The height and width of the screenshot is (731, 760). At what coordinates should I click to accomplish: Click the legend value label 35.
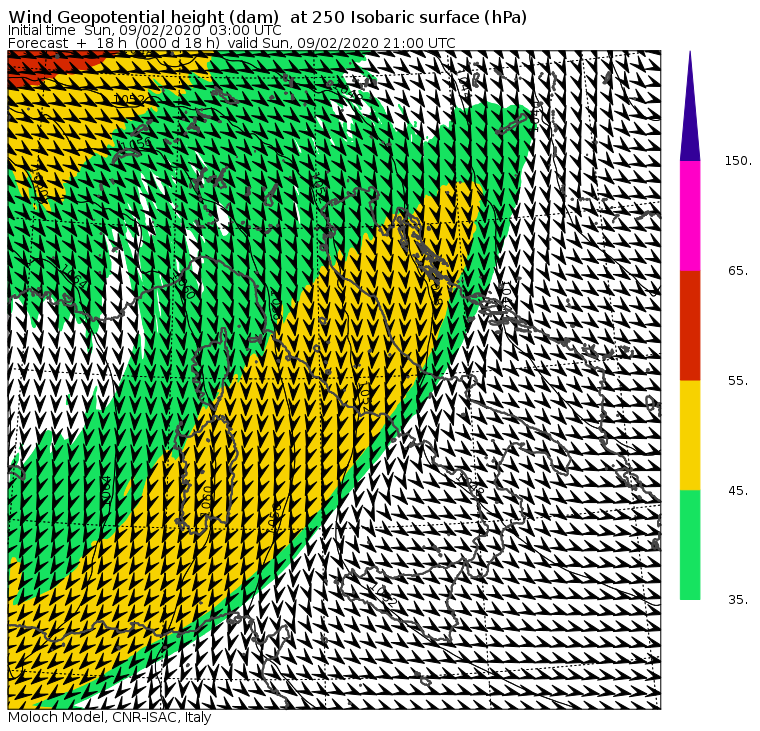pos(738,600)
